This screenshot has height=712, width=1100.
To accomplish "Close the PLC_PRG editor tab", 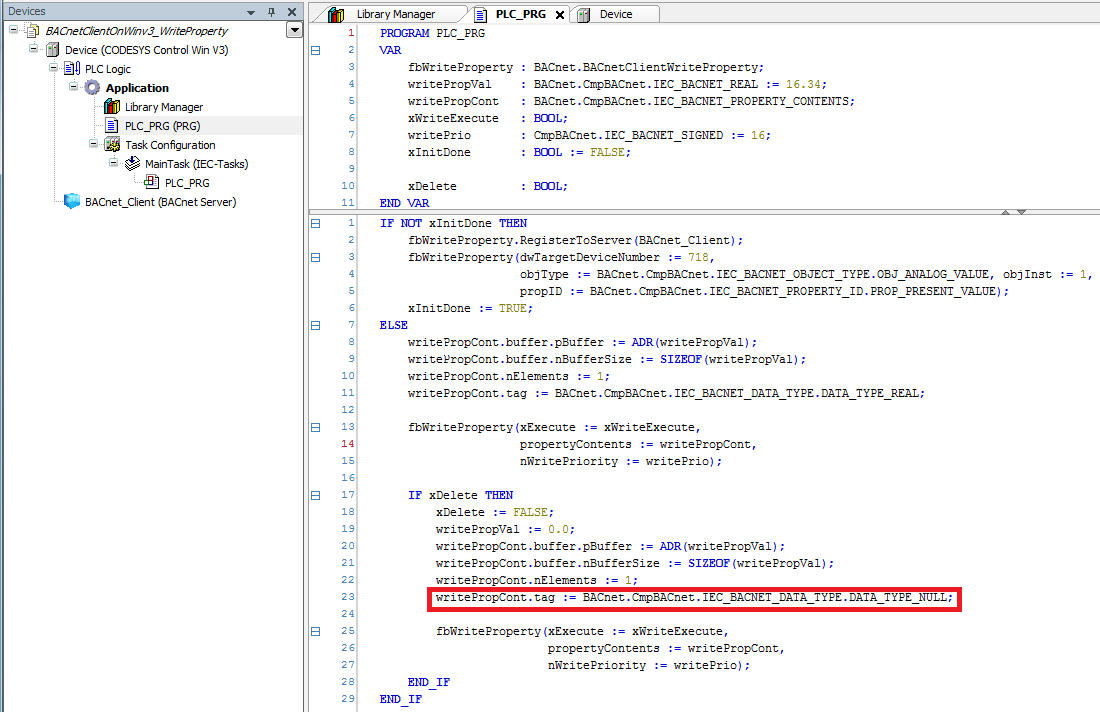I will click(559, 15).
